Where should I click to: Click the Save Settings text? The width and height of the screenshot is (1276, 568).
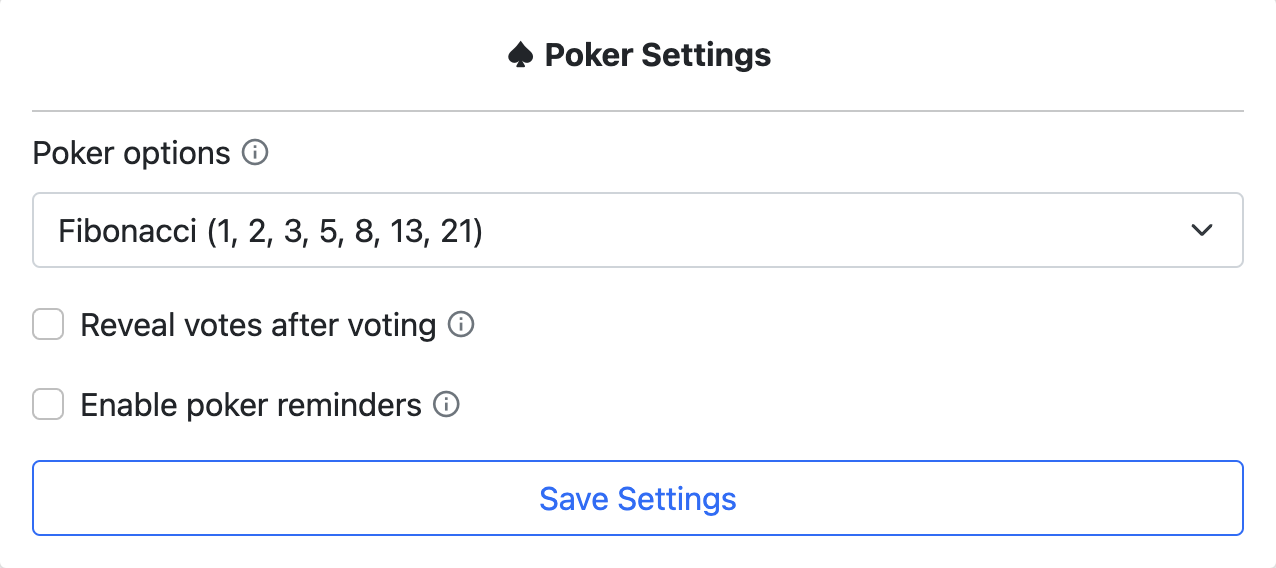[x=637, y=498]
